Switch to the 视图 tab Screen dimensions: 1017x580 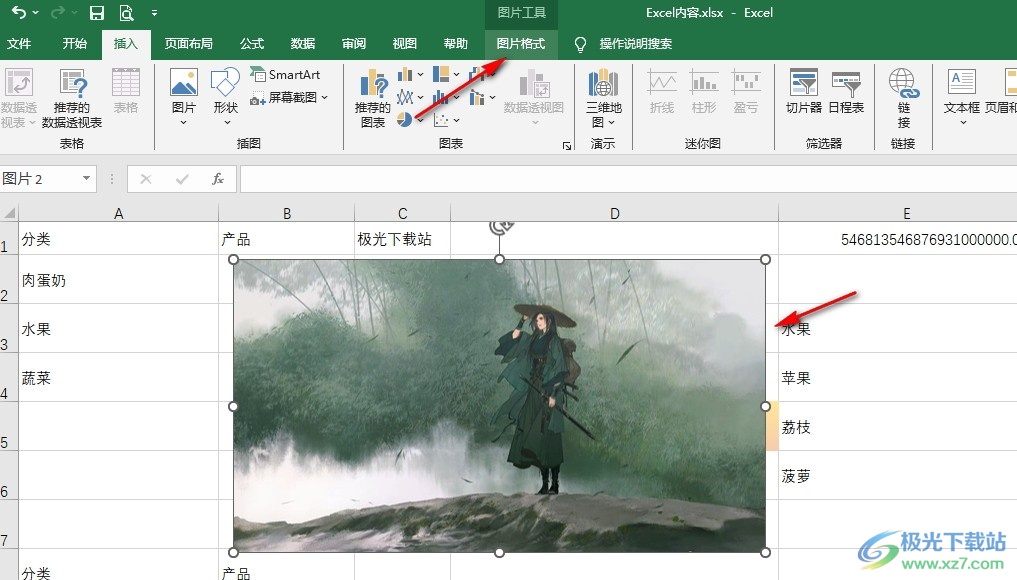click(405, 43)
